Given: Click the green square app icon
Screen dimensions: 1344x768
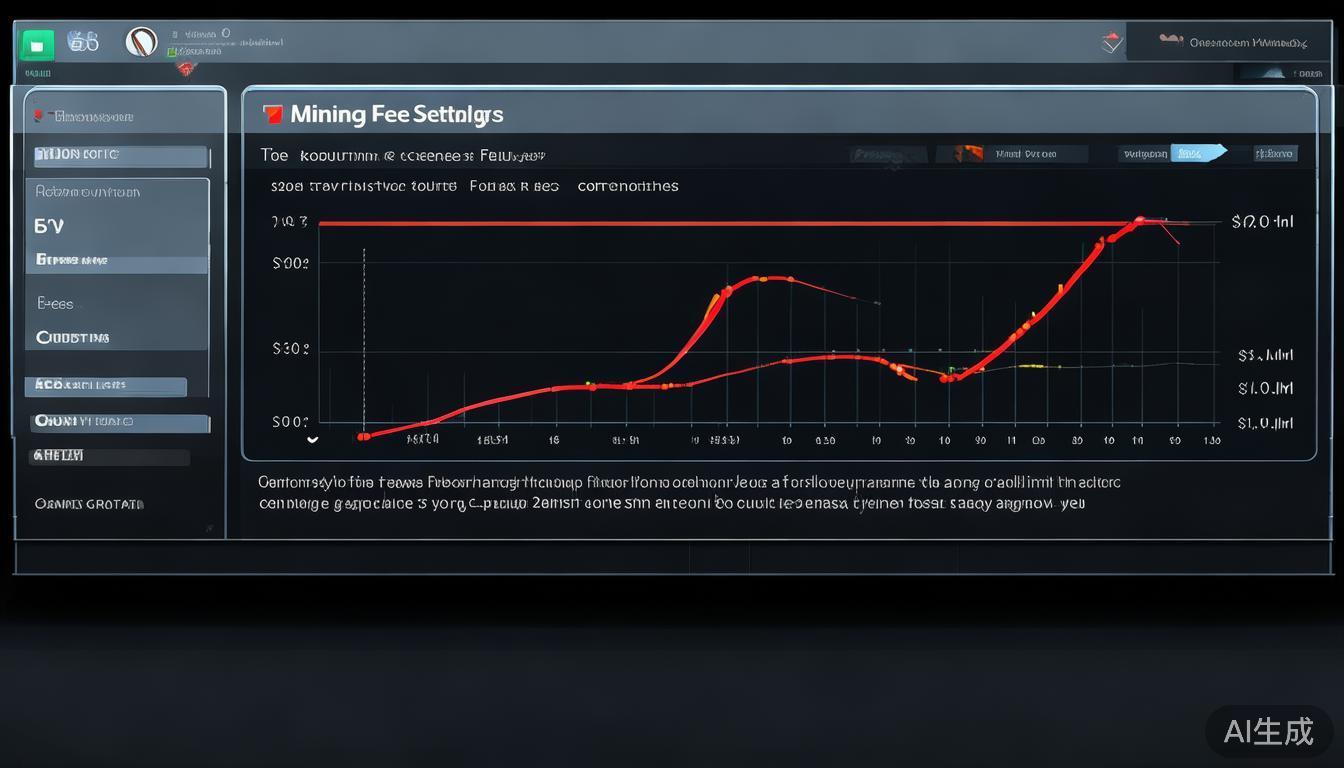Looking at the screenshot, I should click(x=37, y=44).
